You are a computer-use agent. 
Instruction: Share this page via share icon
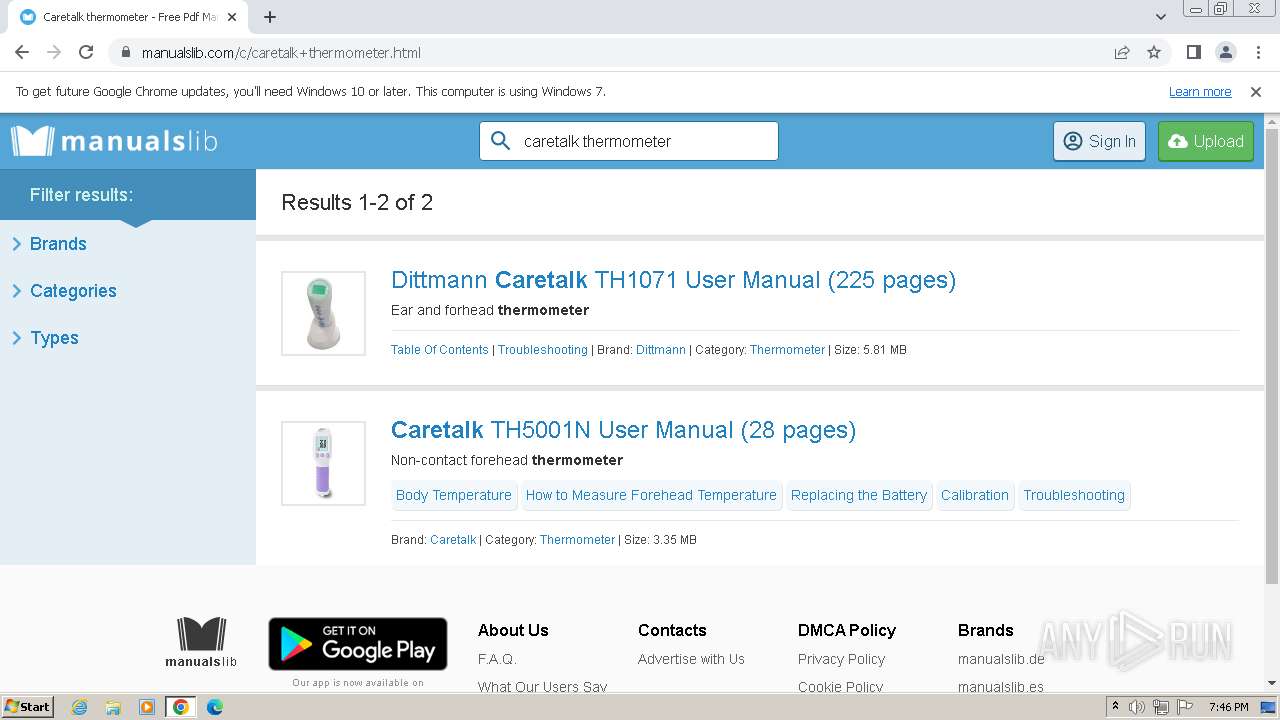(1122, 53)
